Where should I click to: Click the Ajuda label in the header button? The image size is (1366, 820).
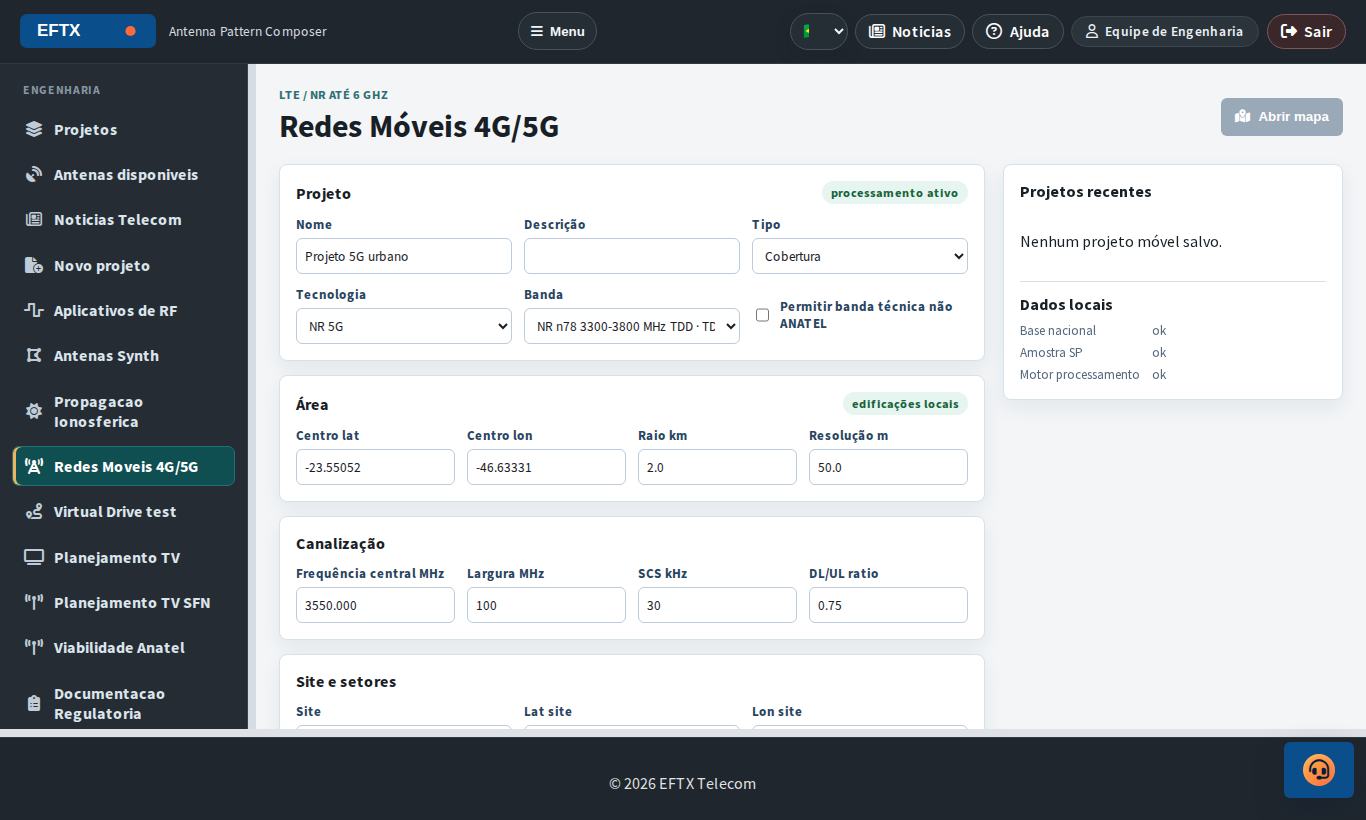[x=1029, y=31]
